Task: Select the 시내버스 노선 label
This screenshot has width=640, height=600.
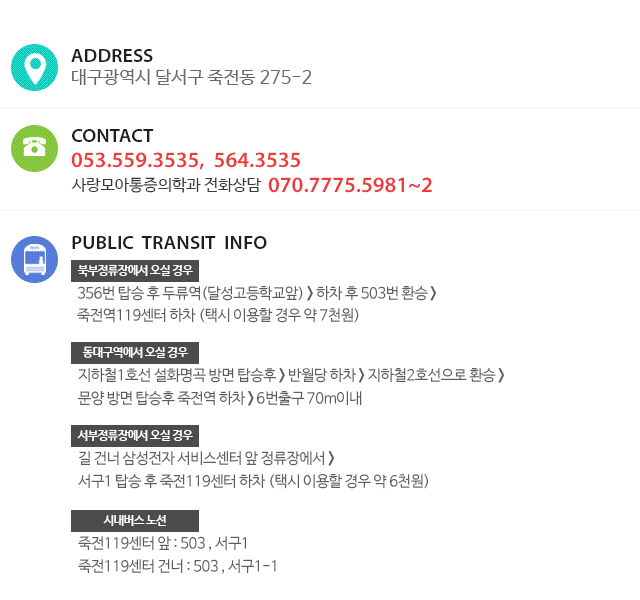Action: [x=135, y=521]
